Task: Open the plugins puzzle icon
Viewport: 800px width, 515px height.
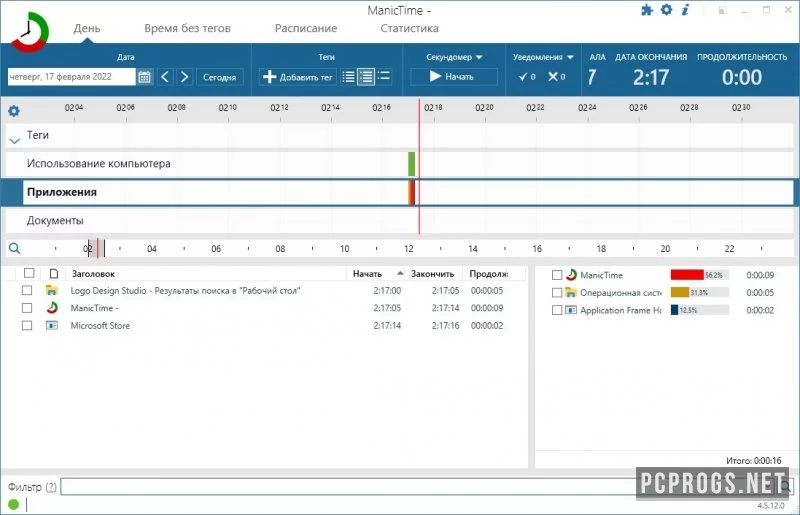Action: point(647,10)
